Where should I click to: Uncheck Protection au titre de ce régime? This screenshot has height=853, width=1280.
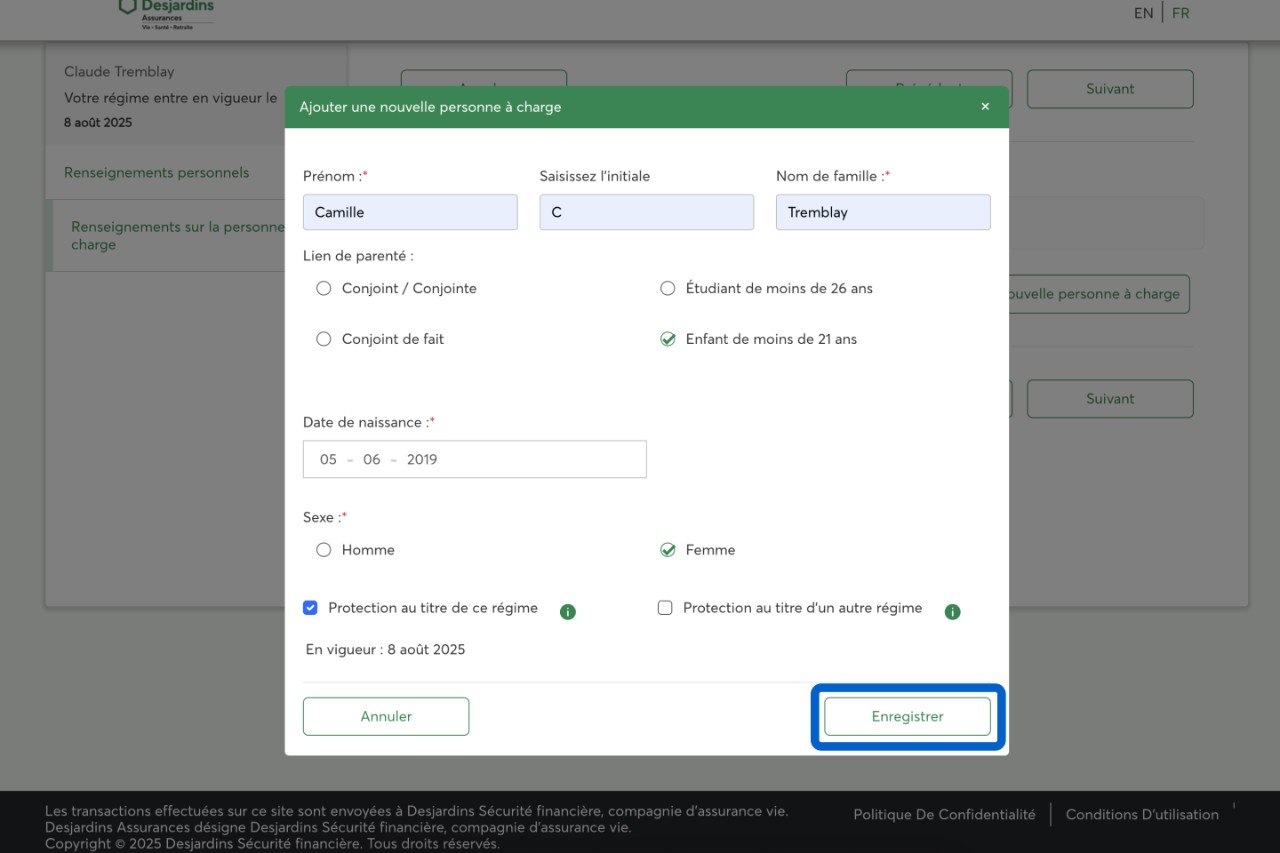click(x=310, y=608)
